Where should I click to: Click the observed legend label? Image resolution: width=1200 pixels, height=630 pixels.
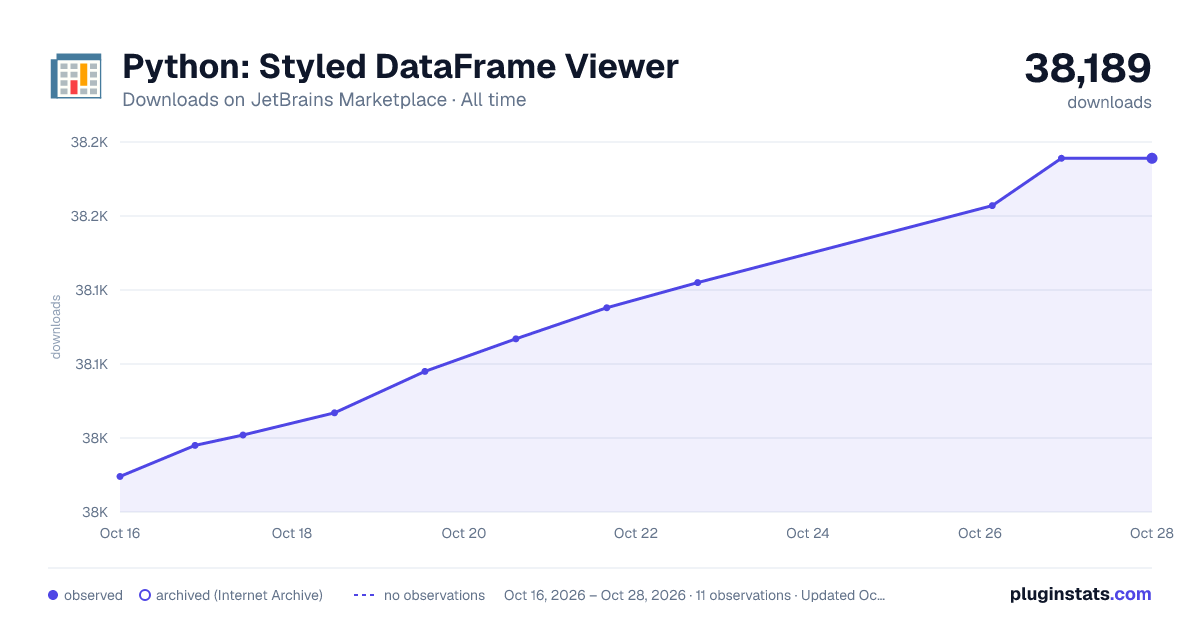click(x=93, y=595)
